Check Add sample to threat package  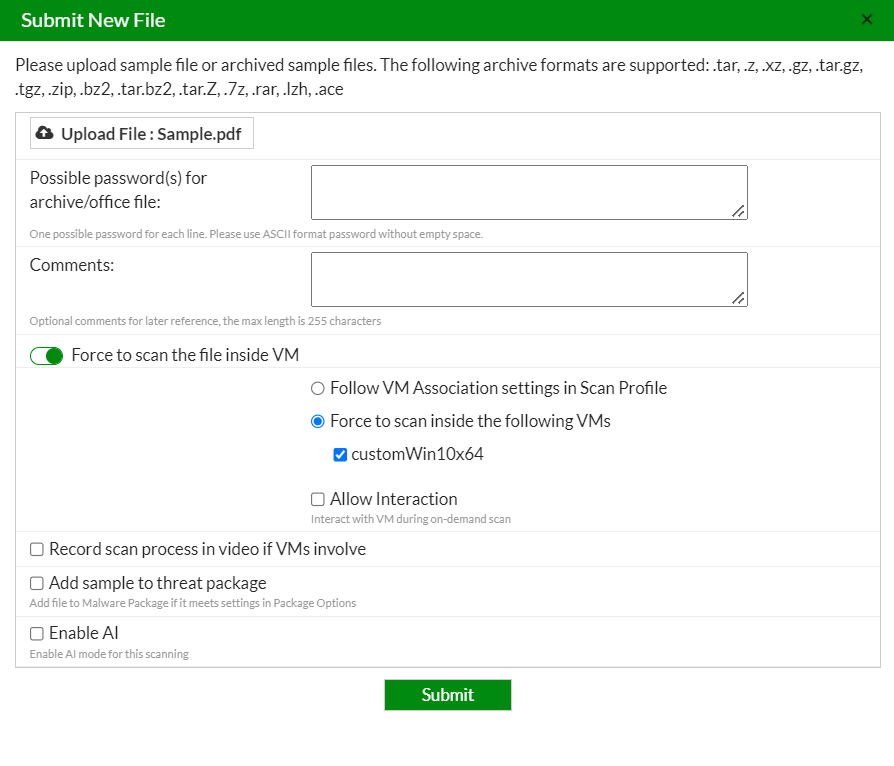point(37,583)
